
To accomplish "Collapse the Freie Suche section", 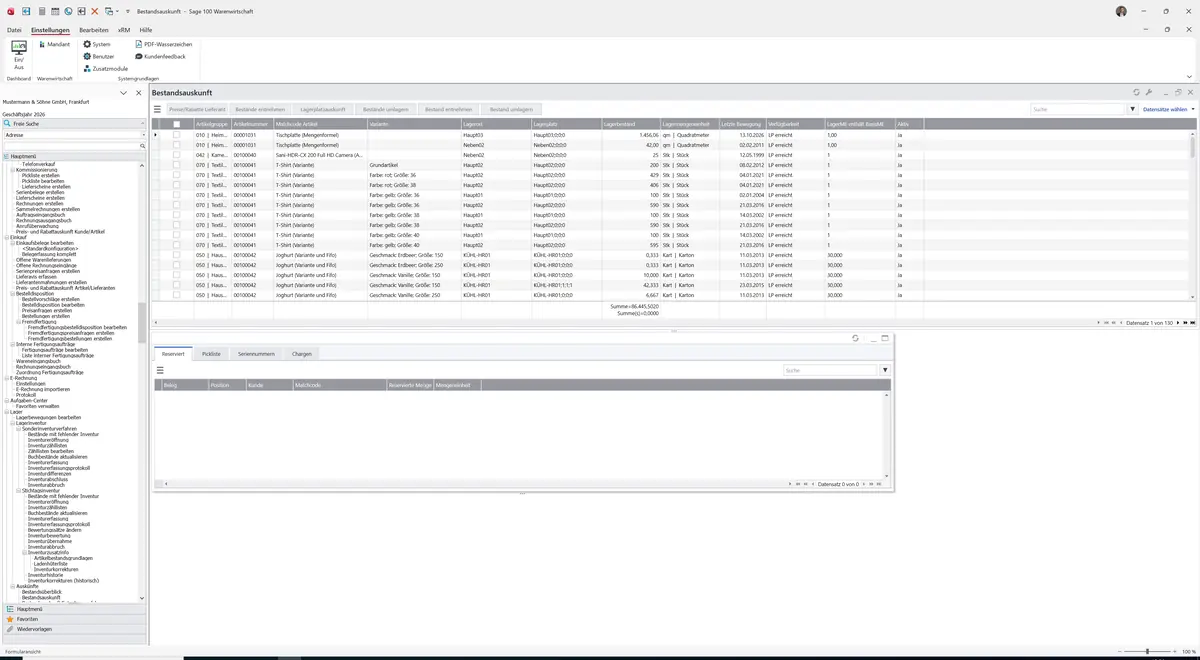I will [142, 123].
